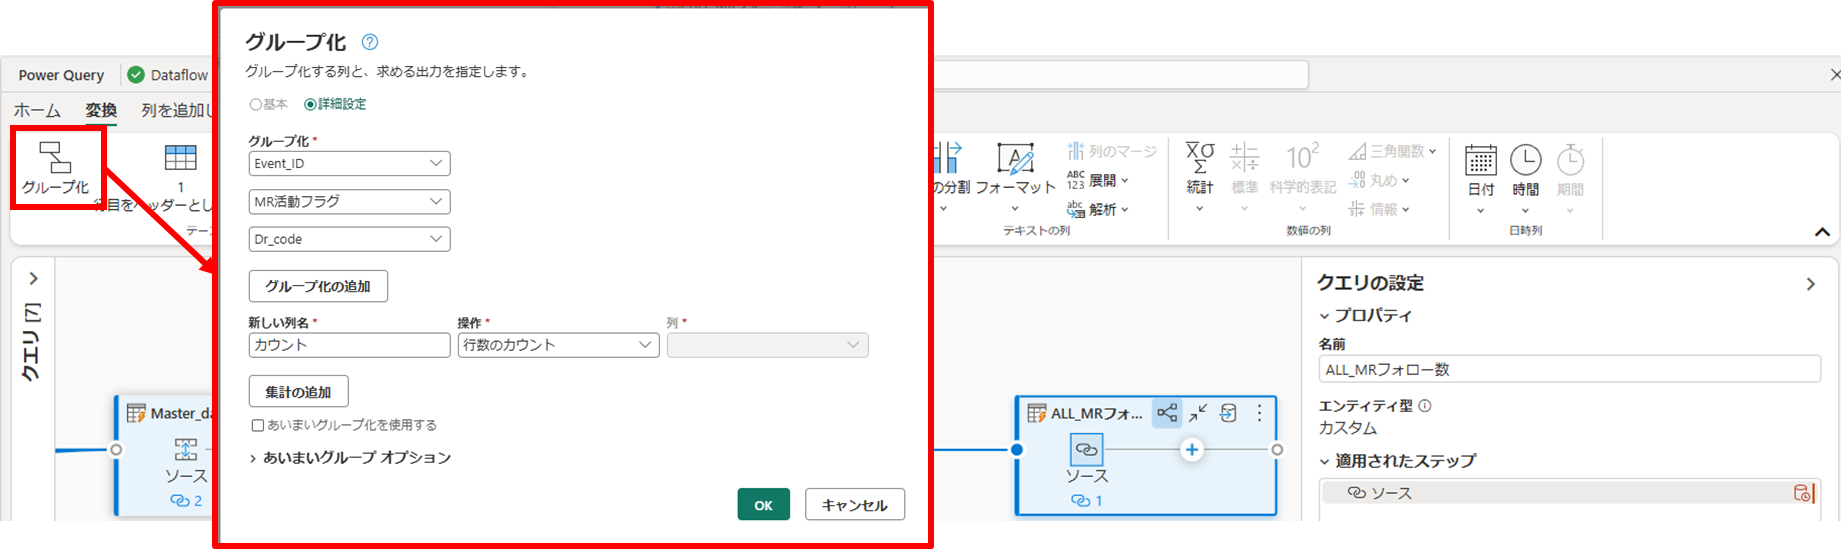Click the table icon on ALL_MR node title
This screenshot has width=1841, height=549.
pos(1037,413)
